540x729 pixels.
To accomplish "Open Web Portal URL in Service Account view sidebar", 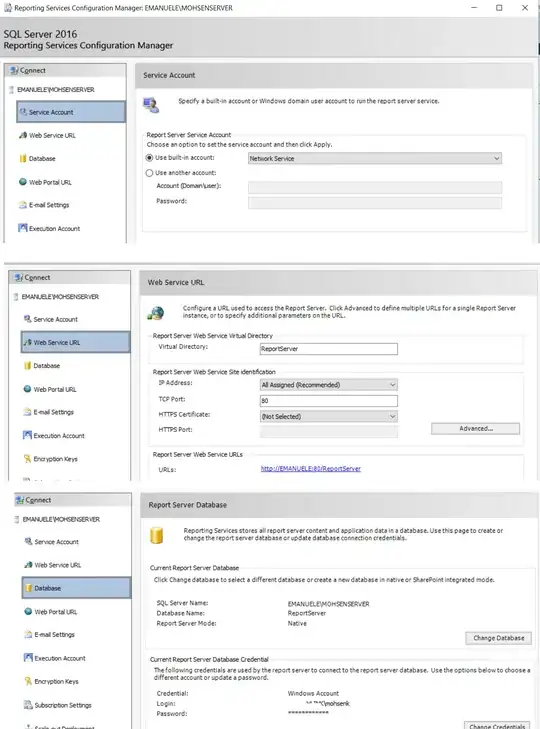I will coord(45,182).
